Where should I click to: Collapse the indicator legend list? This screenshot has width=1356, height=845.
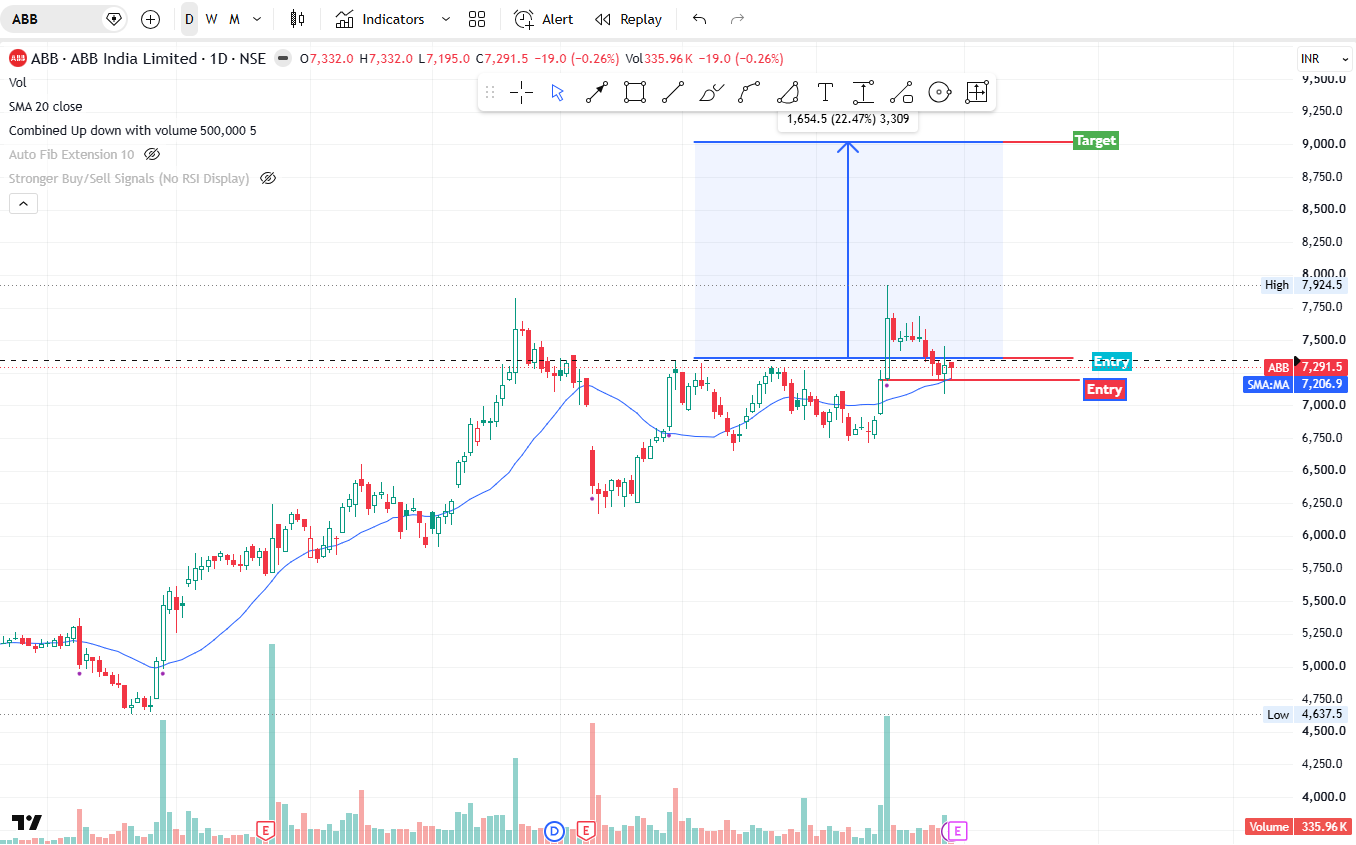23,203
